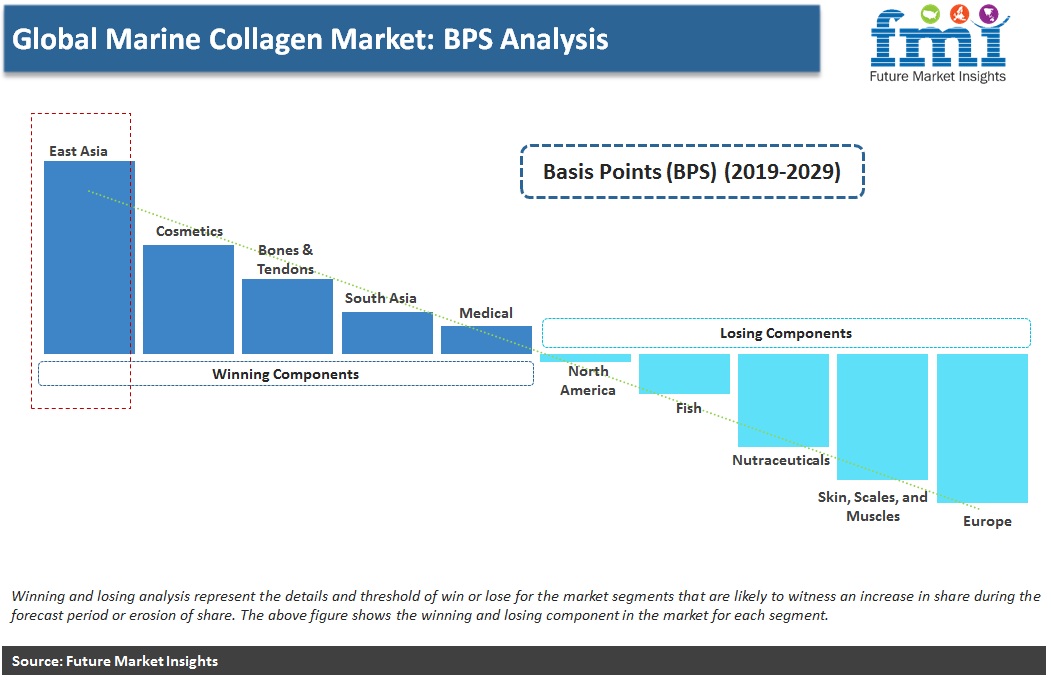Click the 'Losing Components' box

click(x=786, y=333)
